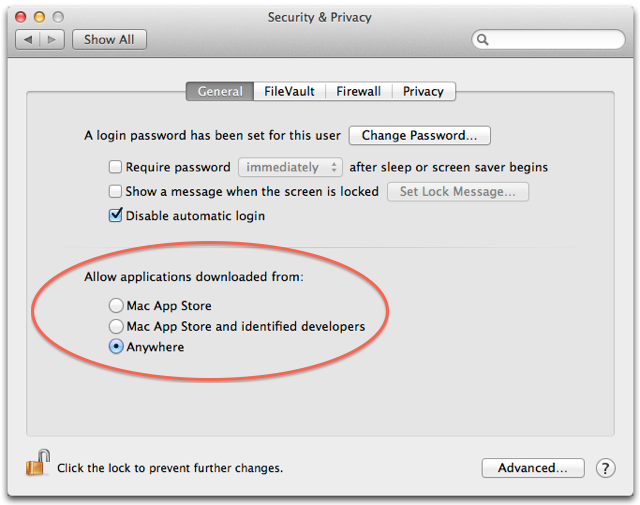Minimize window with the yellow button

[x=39, y=17]
